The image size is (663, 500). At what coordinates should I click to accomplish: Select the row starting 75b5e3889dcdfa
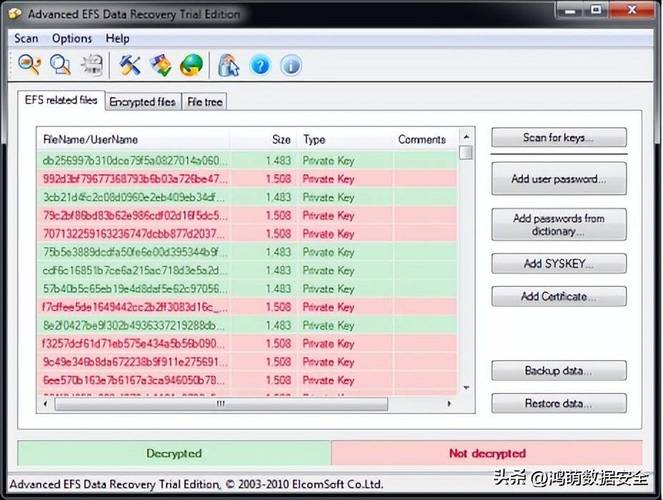tap(247, 252)
